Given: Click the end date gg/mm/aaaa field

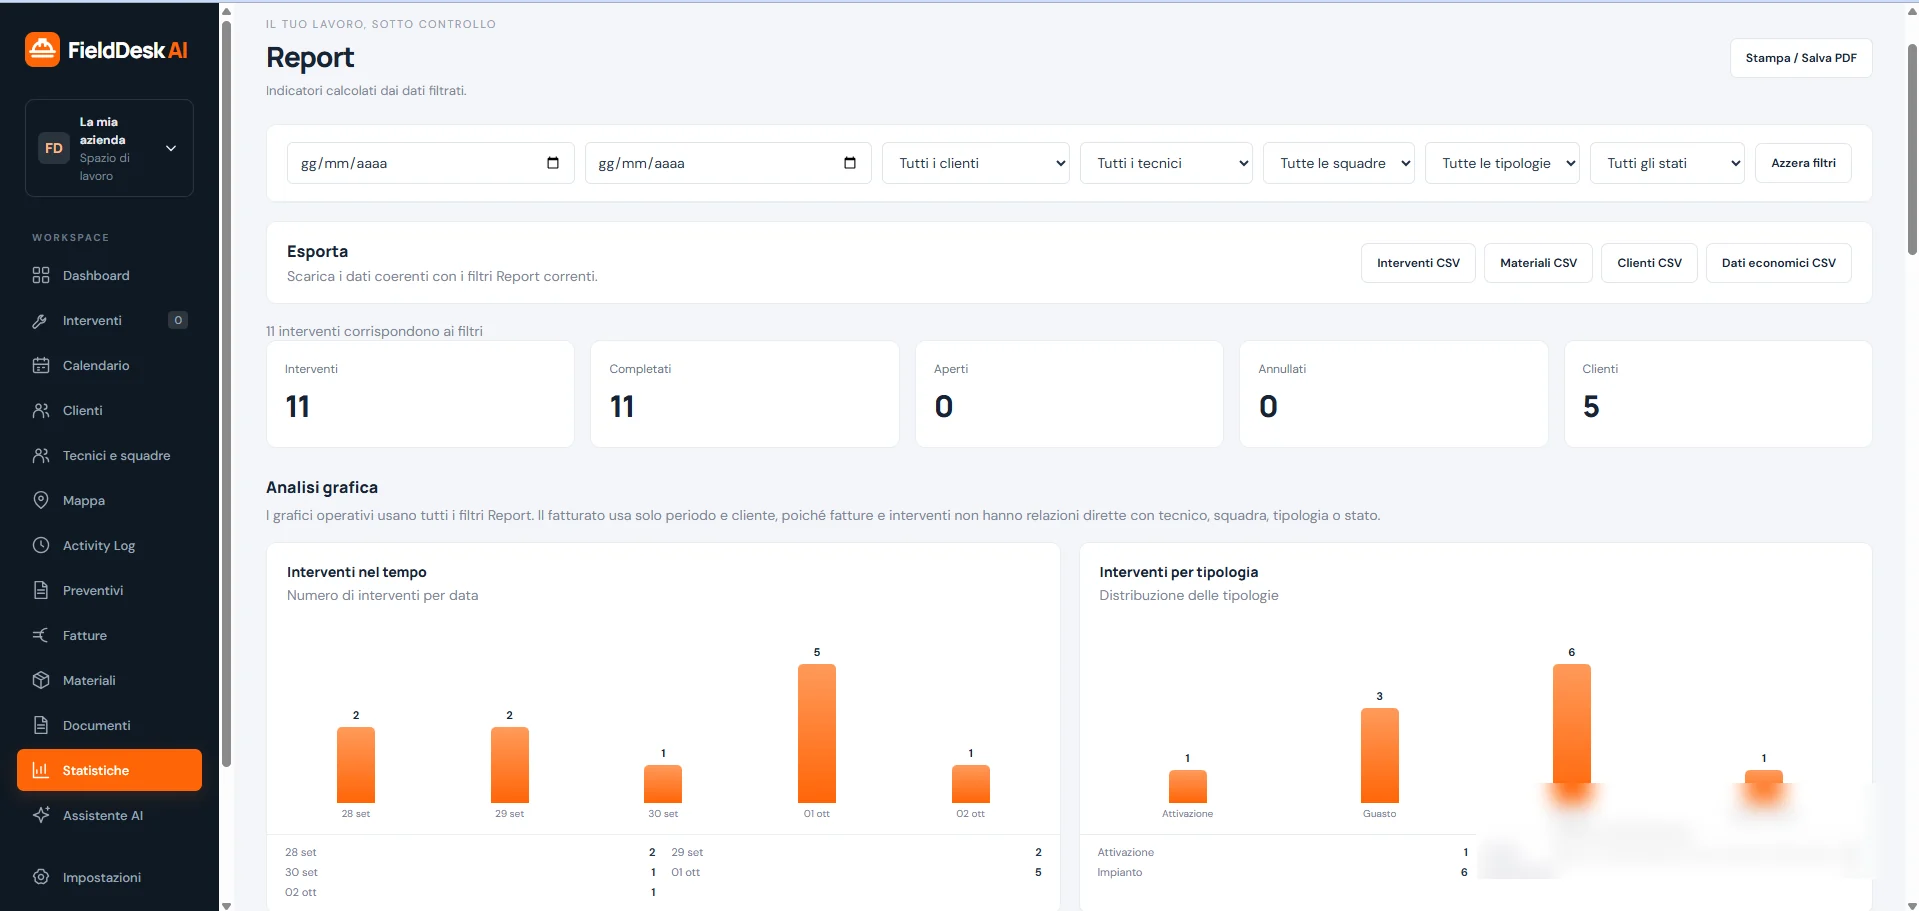Looking at the screenshot, I should pyautogui.click(x=728, y=163).
